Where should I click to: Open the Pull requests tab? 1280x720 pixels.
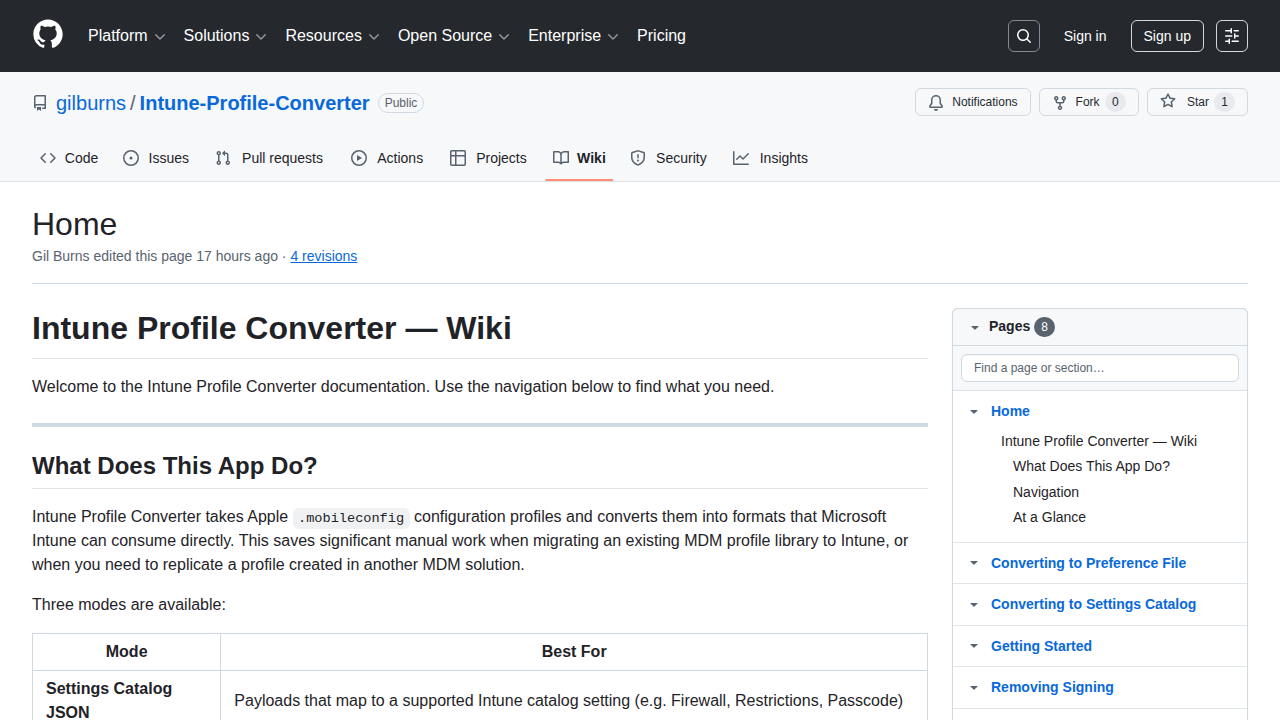click(x=269, y=158)
